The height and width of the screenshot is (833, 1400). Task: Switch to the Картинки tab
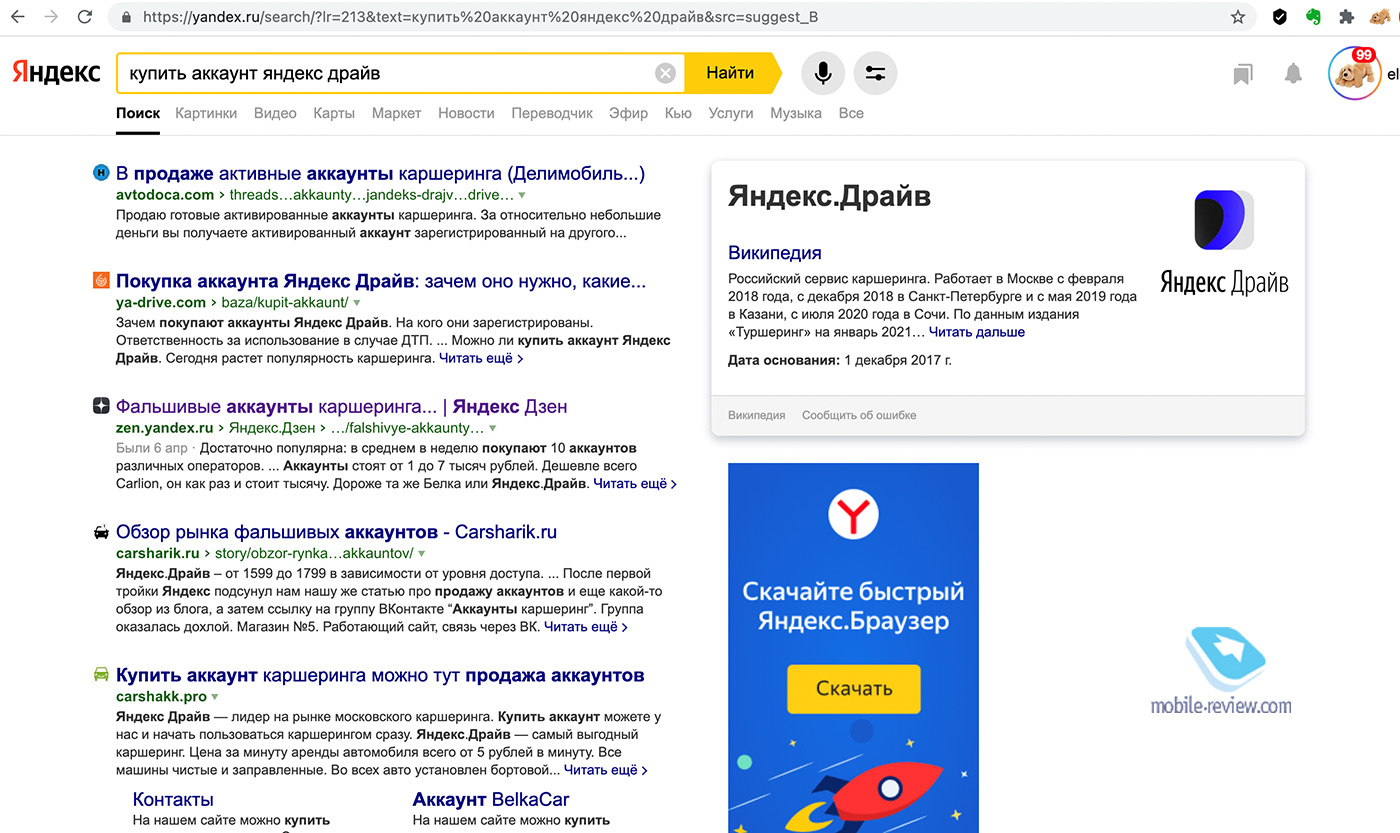pyautogui.click(x=206, y=113)
